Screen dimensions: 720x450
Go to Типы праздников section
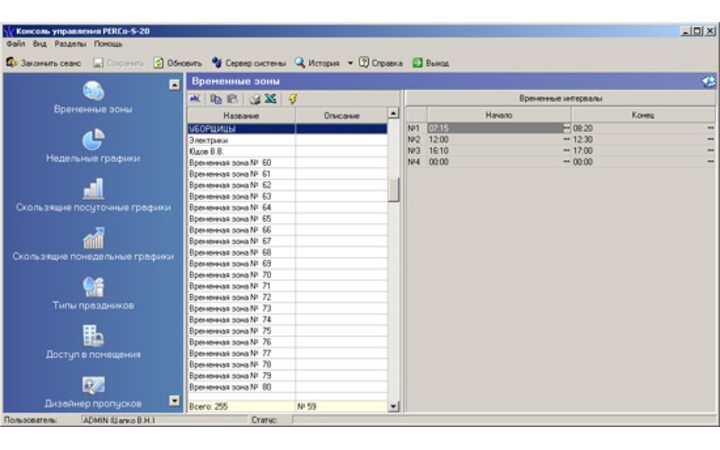[92, 287]
